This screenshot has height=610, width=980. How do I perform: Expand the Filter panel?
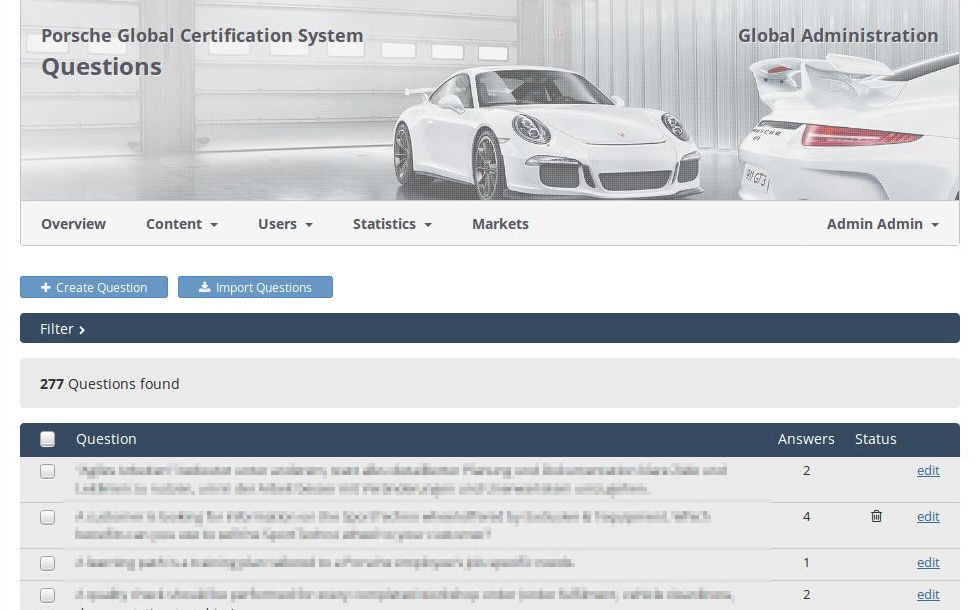click(62, 329)
